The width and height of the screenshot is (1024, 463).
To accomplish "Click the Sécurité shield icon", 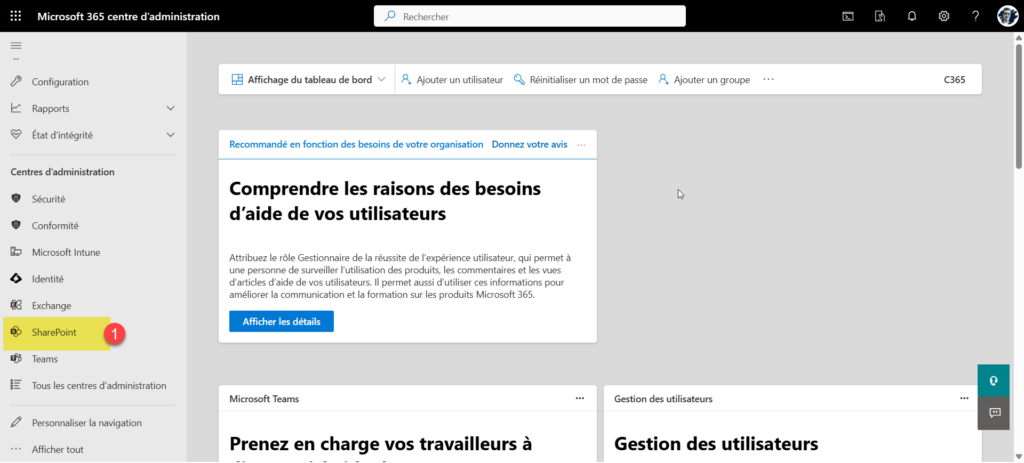I will click(x=16, y=199).
